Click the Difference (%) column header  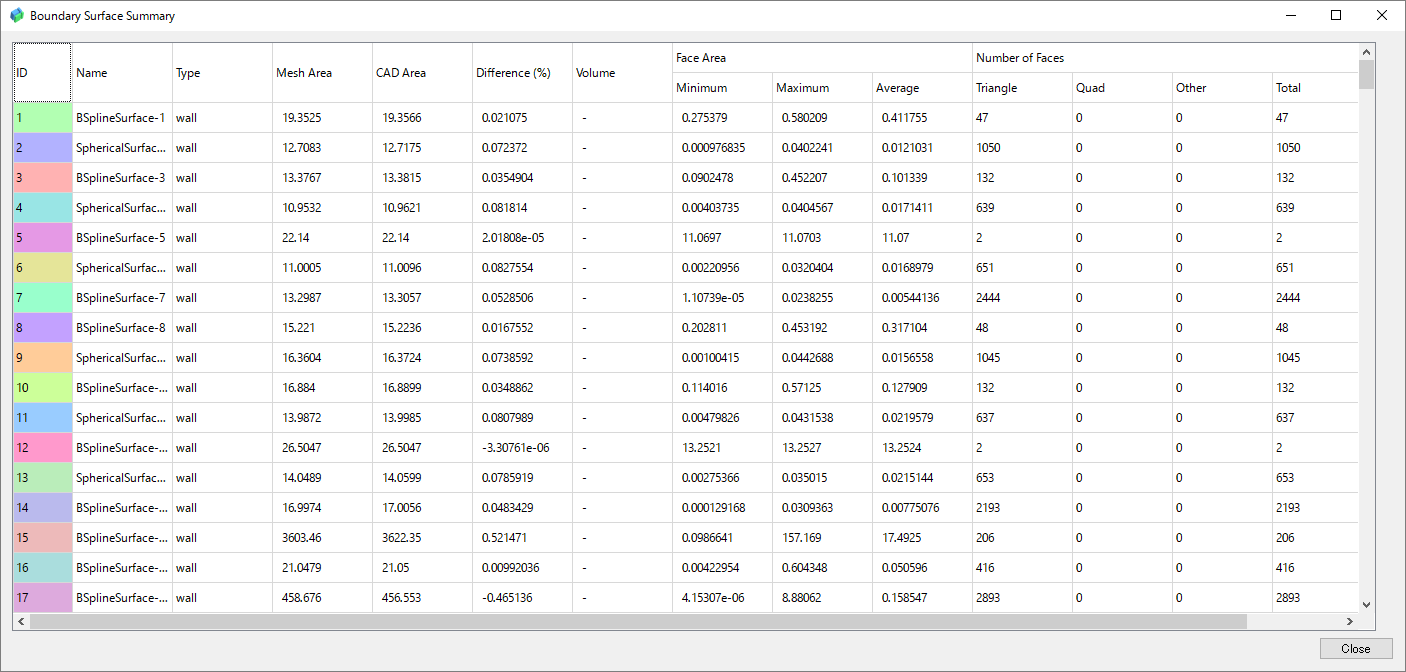[522, 73]
